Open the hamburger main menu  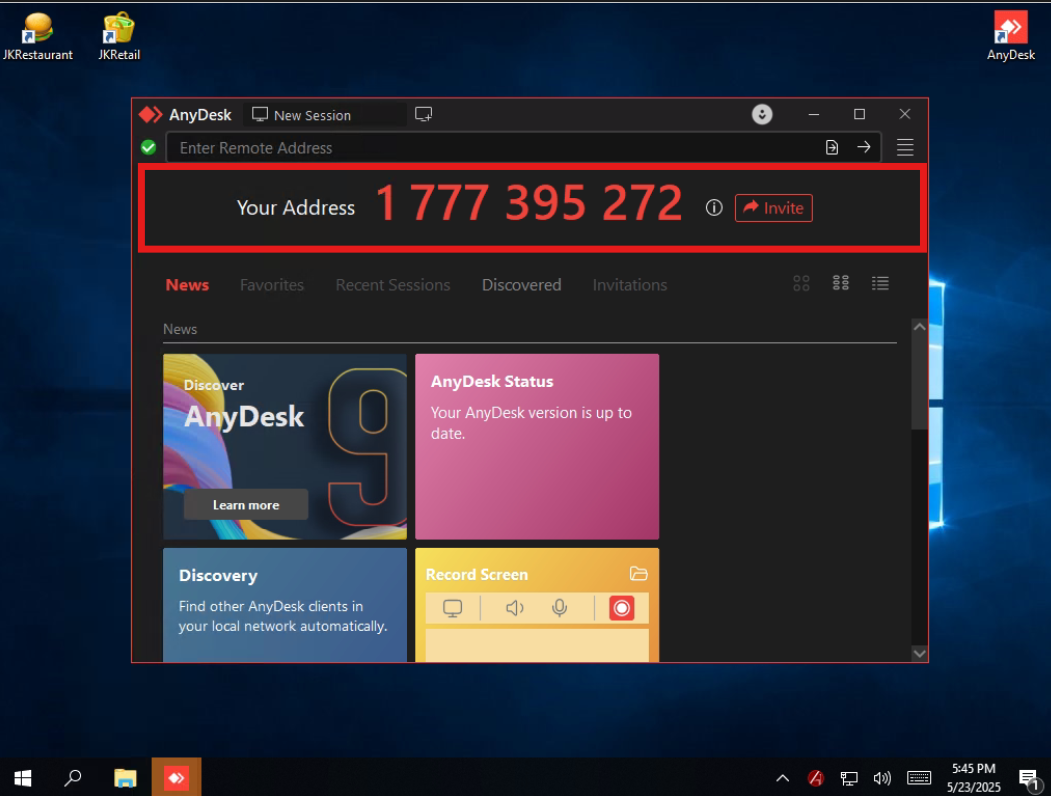tap(905, 147)
